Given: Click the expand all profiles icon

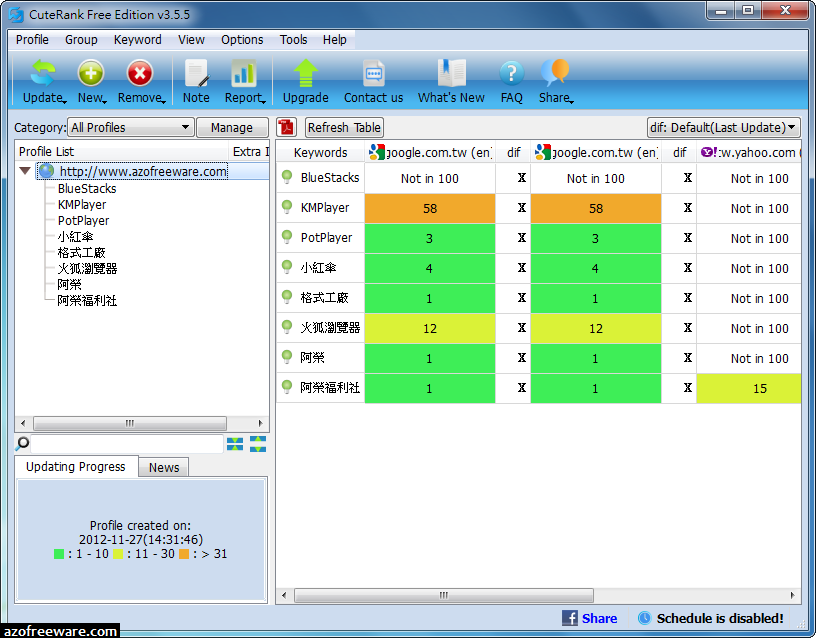Looking at the screenshot, I should coord(258,444).
